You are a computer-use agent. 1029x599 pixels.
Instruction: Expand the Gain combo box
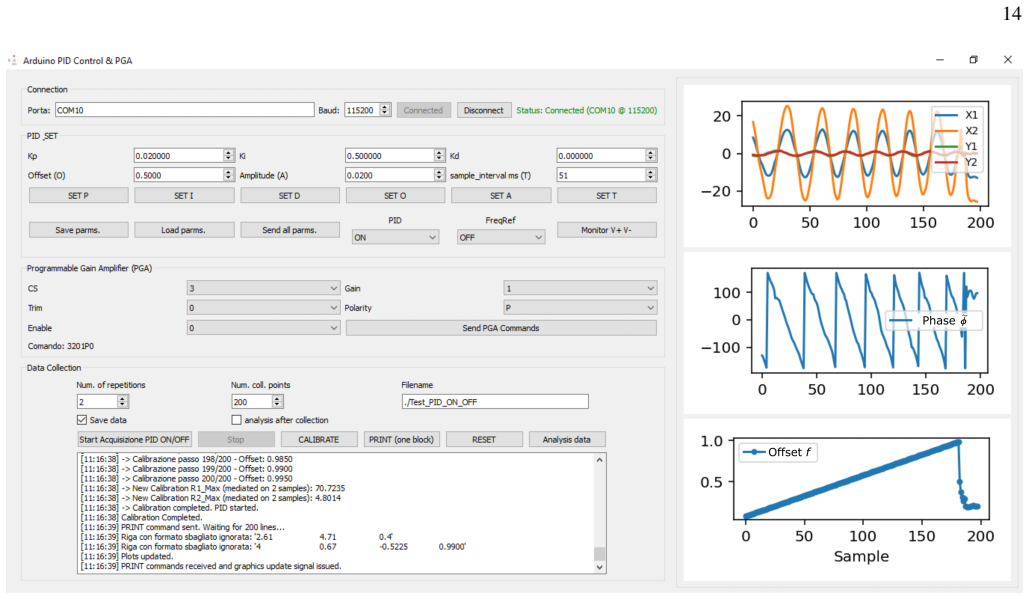[x=580, y=288]
